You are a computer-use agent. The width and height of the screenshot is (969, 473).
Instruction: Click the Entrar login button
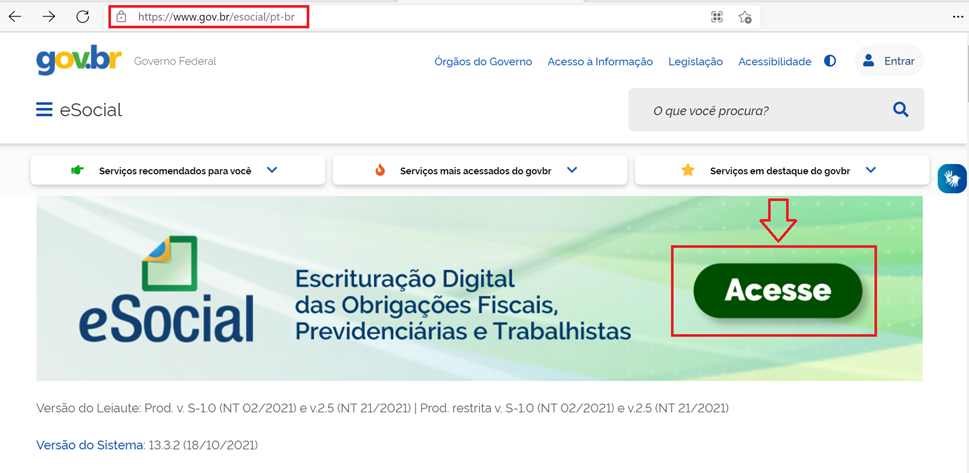[889, 61]
